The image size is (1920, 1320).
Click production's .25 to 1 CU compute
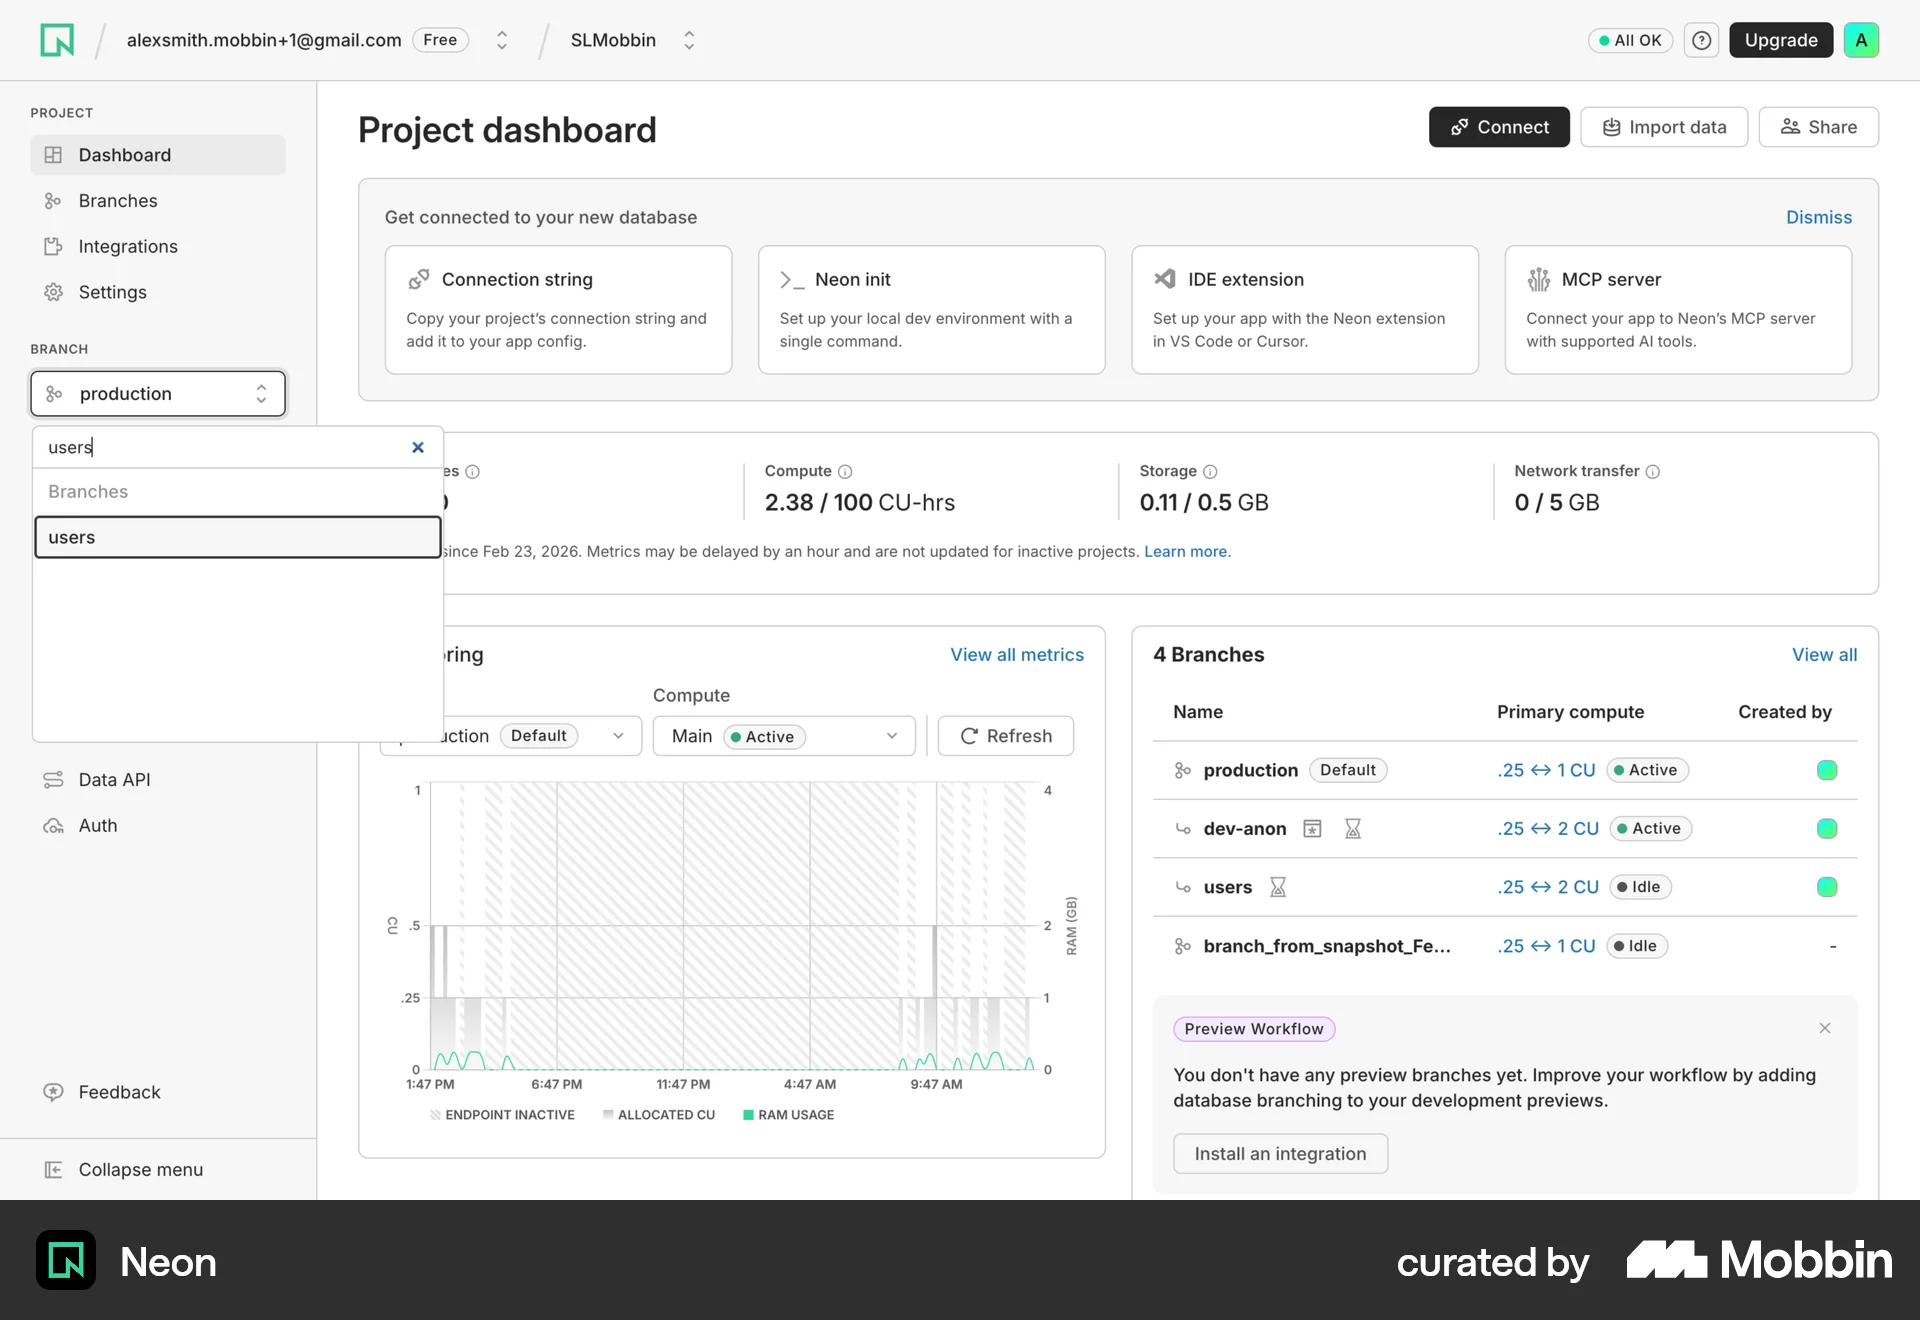point(1546,770)
